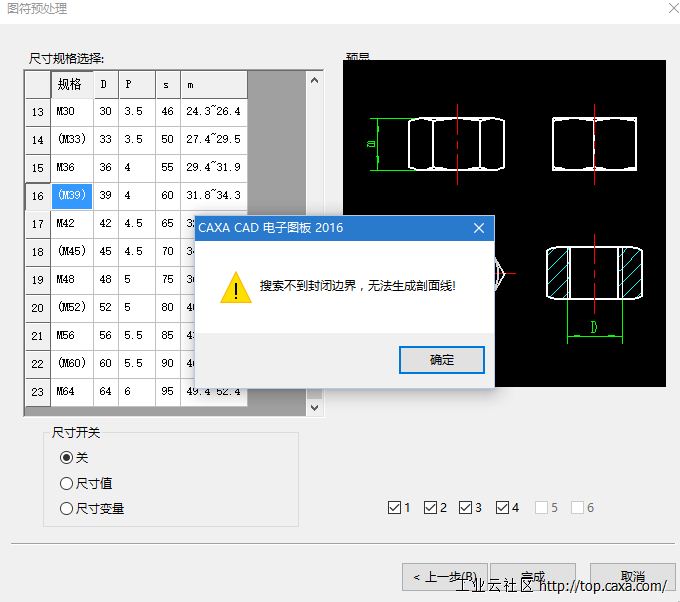
Task: Click the 确定 button in warning dialog
Action: tap(441, 360)
